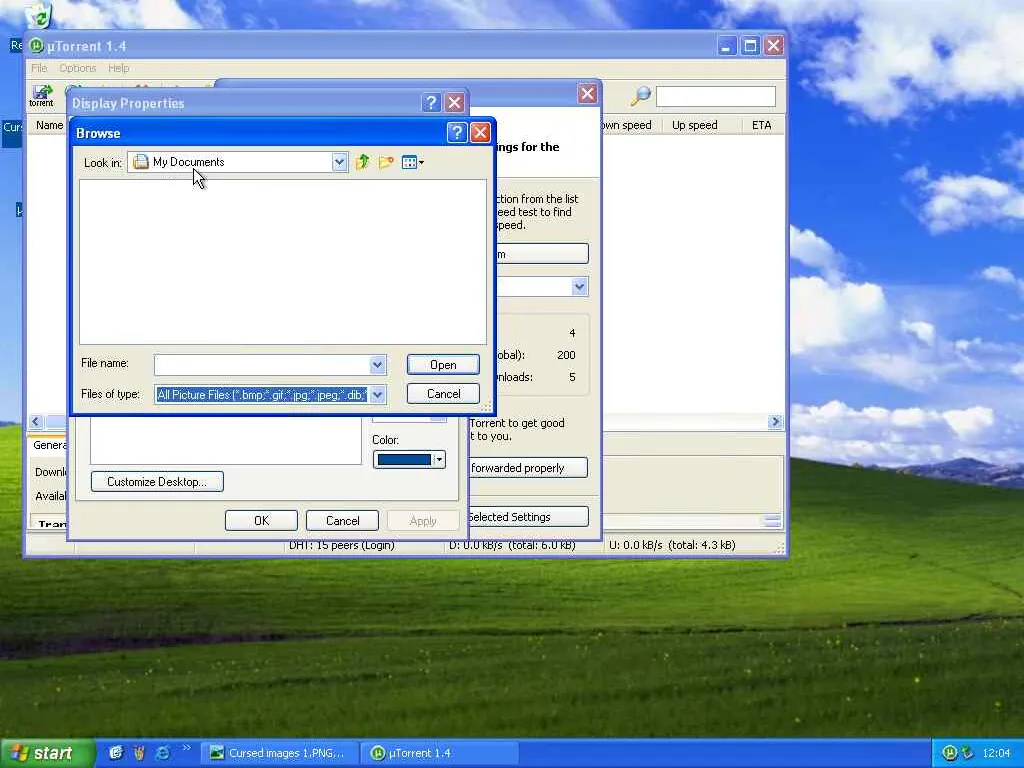Click 'U: 0.0 kB/s' upload status text
This screenshot has height=768, width=1024.
tap(672, 545)
